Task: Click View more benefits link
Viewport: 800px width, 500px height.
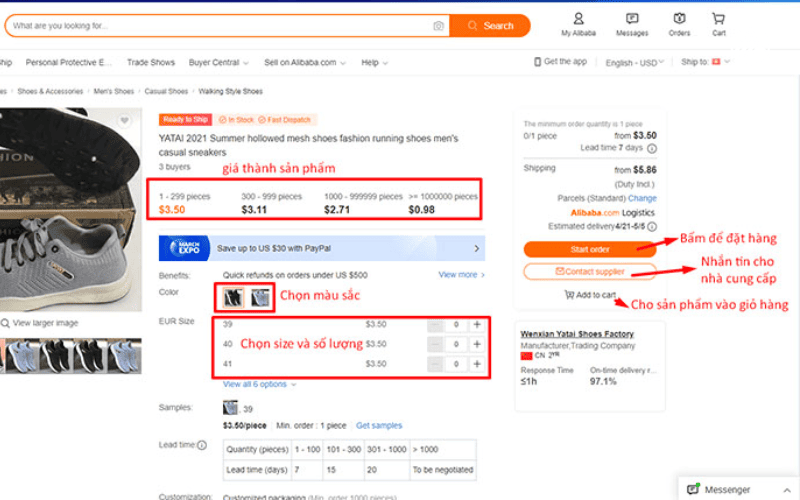Action: click(x=461, y=274)
